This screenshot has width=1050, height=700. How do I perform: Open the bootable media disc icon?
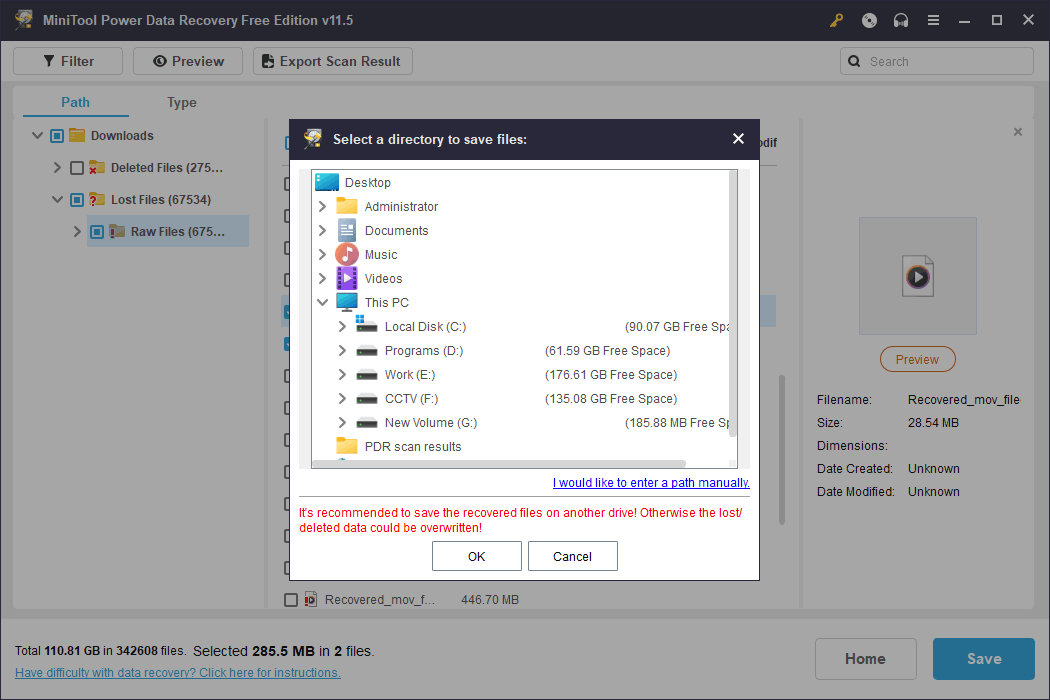pos(868,20)
